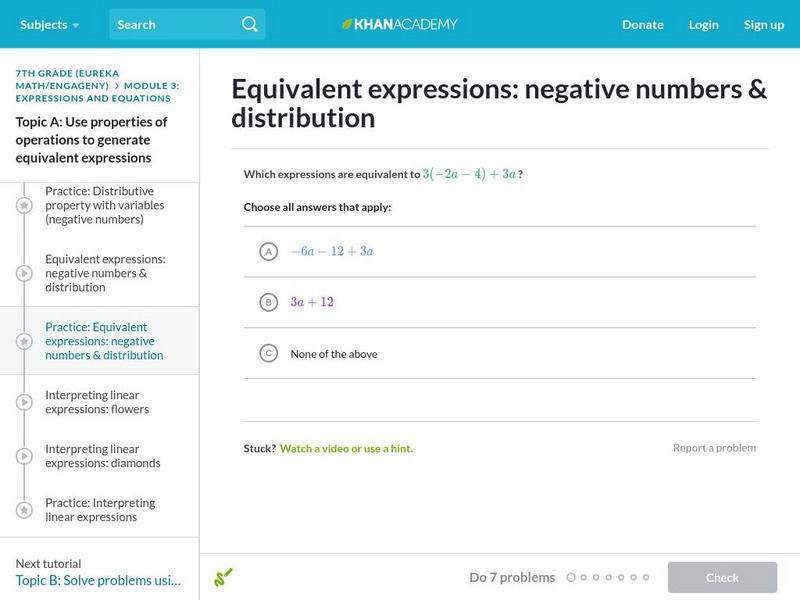
Task: Open 7th Grade Eureka Math breadcrumb
Action: [62, 79]
